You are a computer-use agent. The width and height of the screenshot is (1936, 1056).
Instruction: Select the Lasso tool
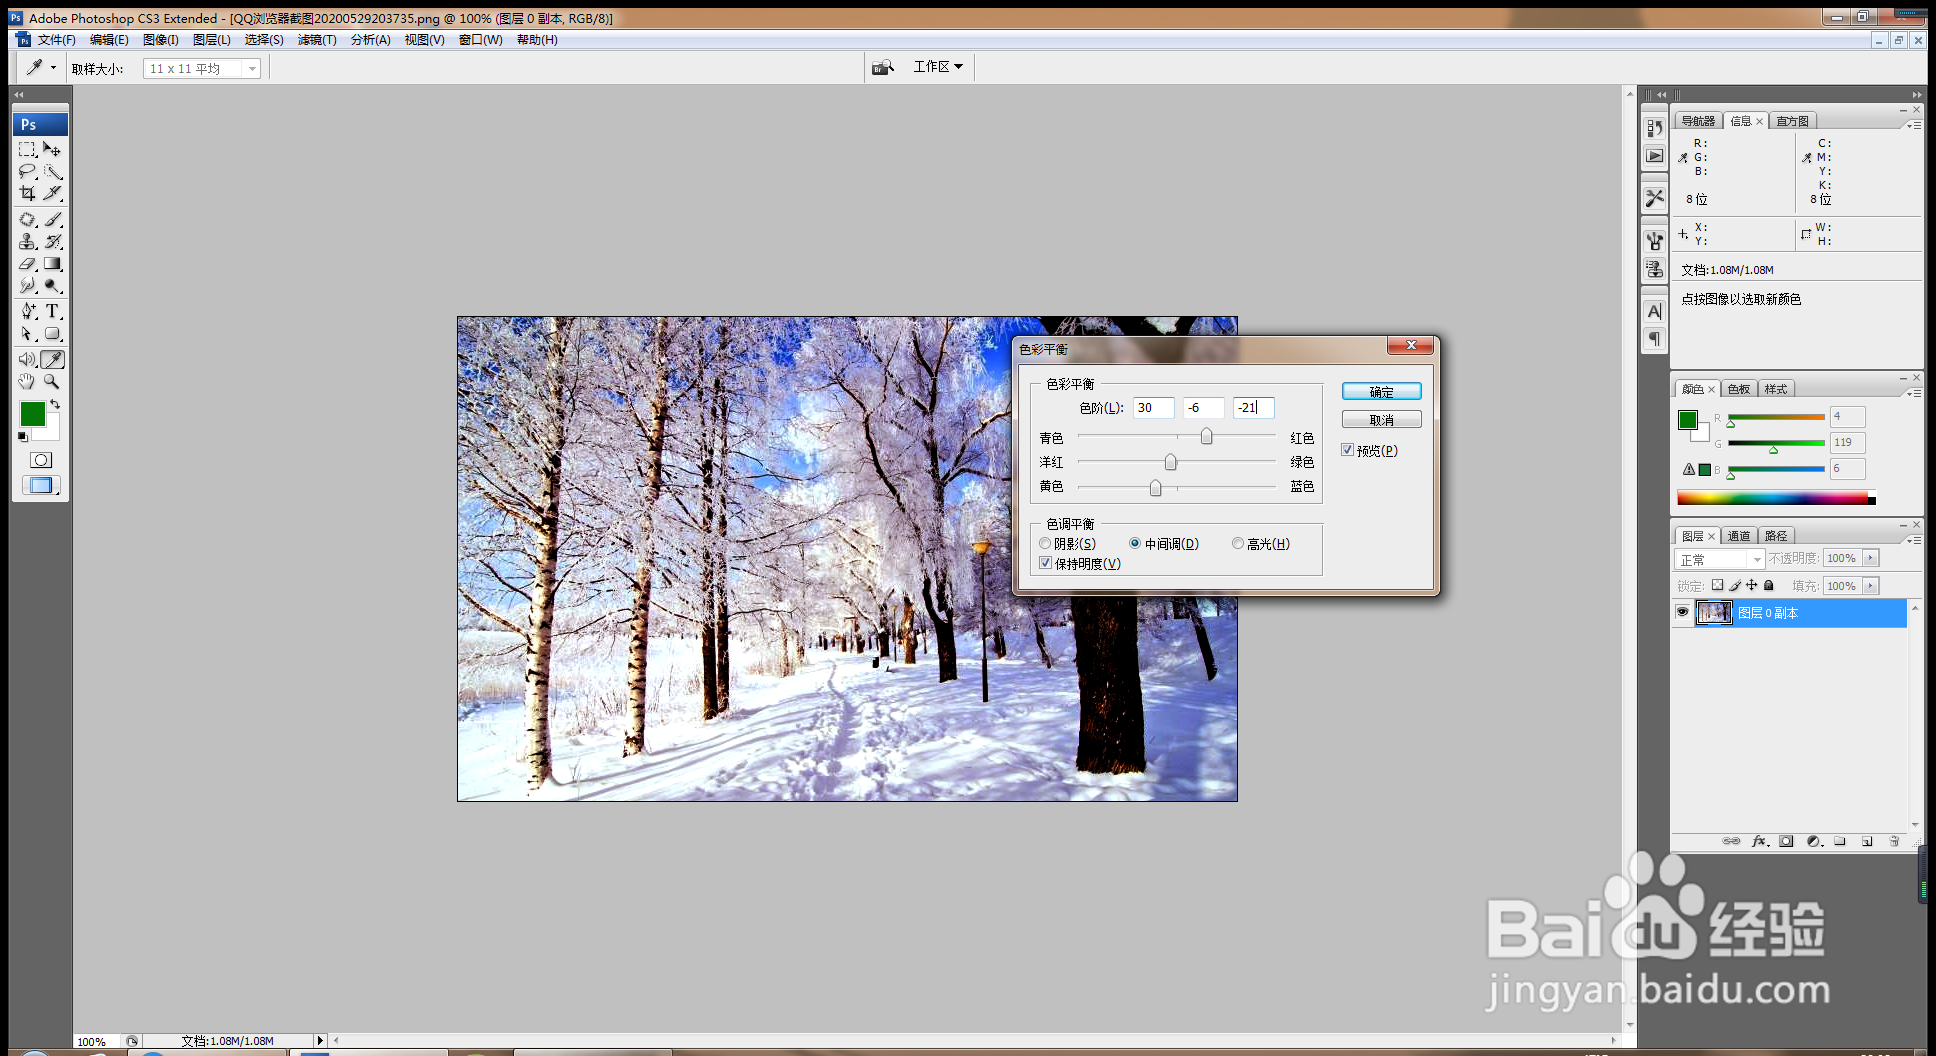[x=28, y=171]
